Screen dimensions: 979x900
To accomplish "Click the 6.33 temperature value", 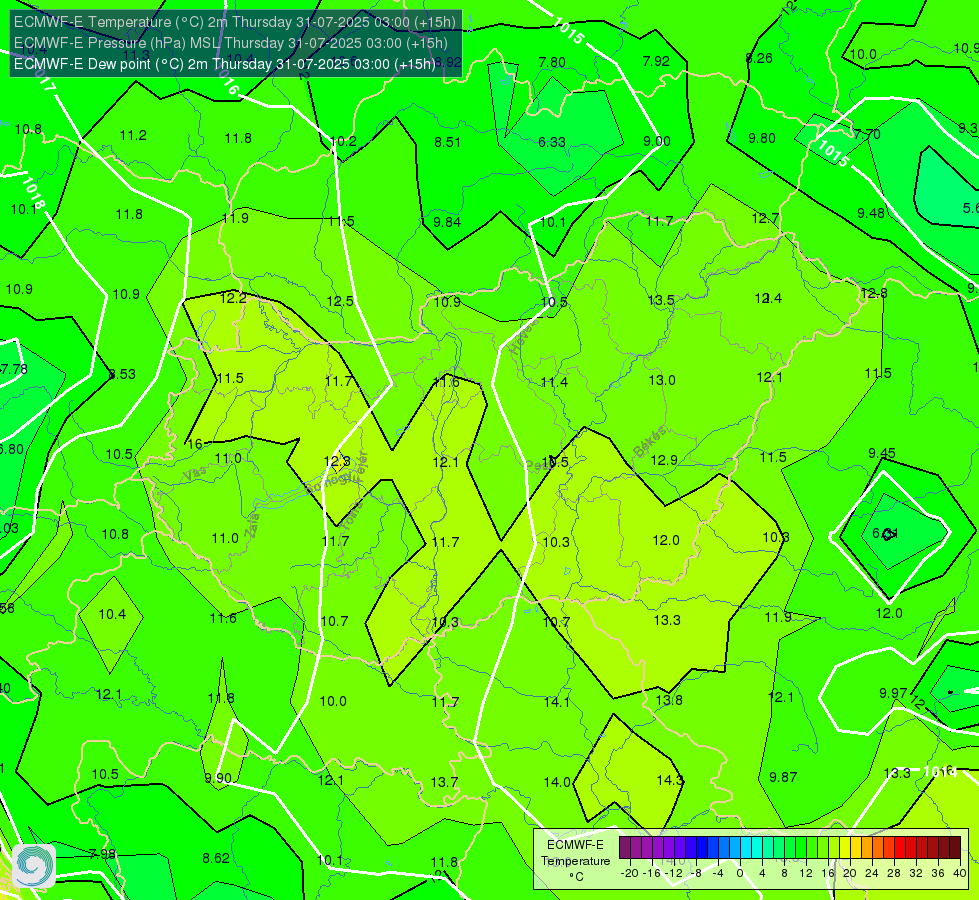I will [x=552, y=142].
